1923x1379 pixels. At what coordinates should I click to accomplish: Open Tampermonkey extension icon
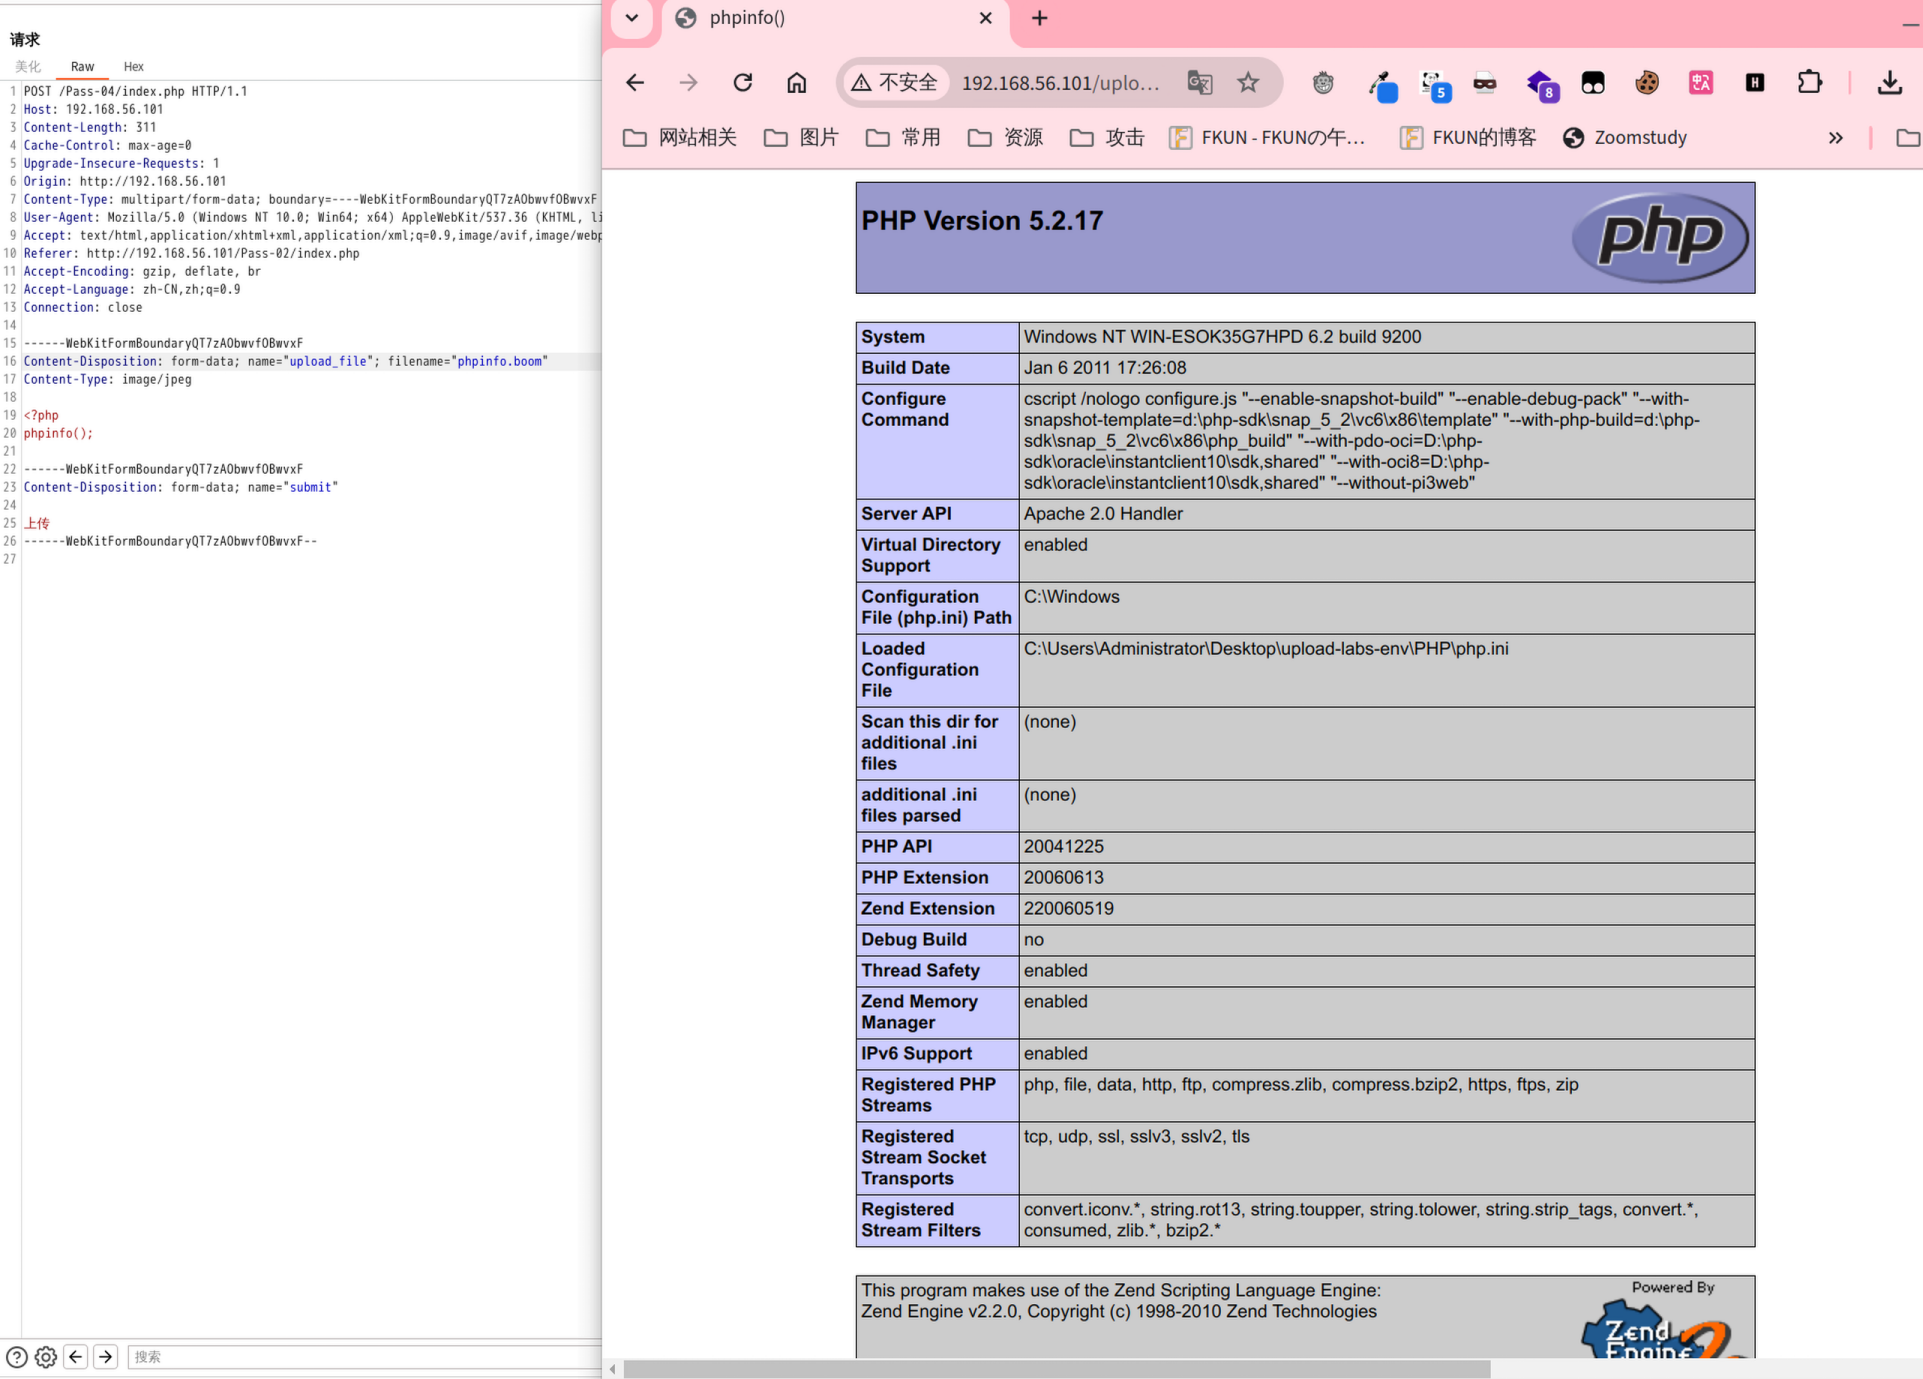[x=1592, y=83]
